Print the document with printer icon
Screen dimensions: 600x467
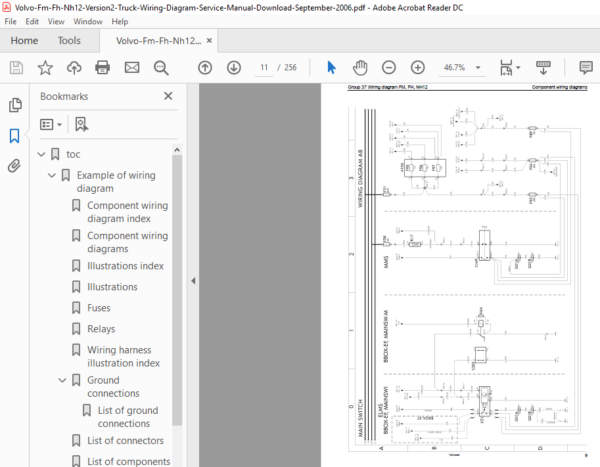tap(103, 68)
